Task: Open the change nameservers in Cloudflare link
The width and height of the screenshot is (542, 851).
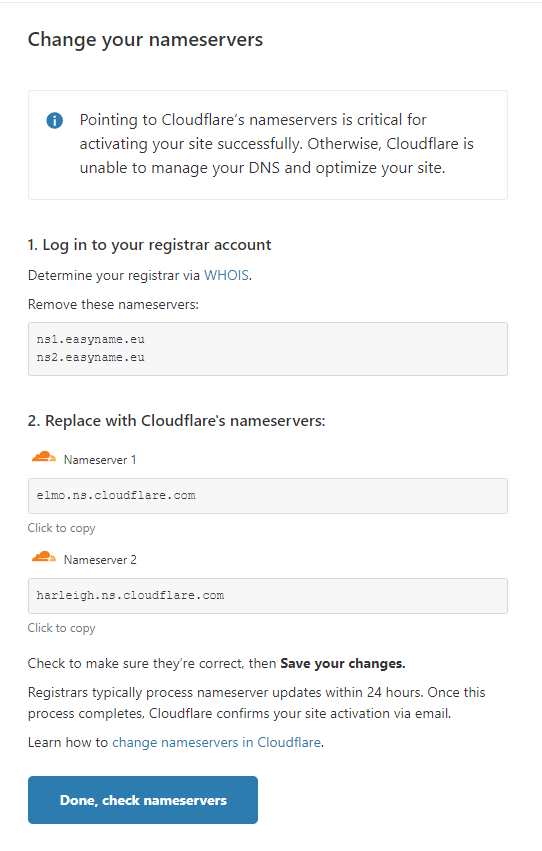Action: click(216, 742)
